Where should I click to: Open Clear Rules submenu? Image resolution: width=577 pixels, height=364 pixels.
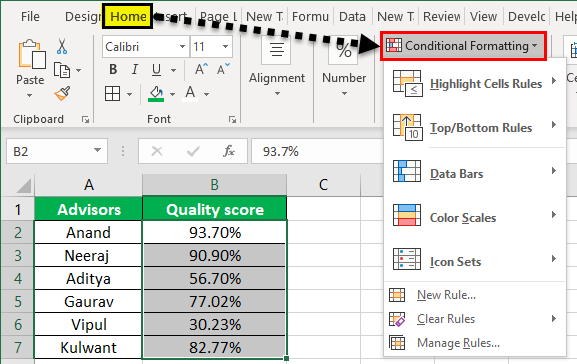[x=474, y=319]
